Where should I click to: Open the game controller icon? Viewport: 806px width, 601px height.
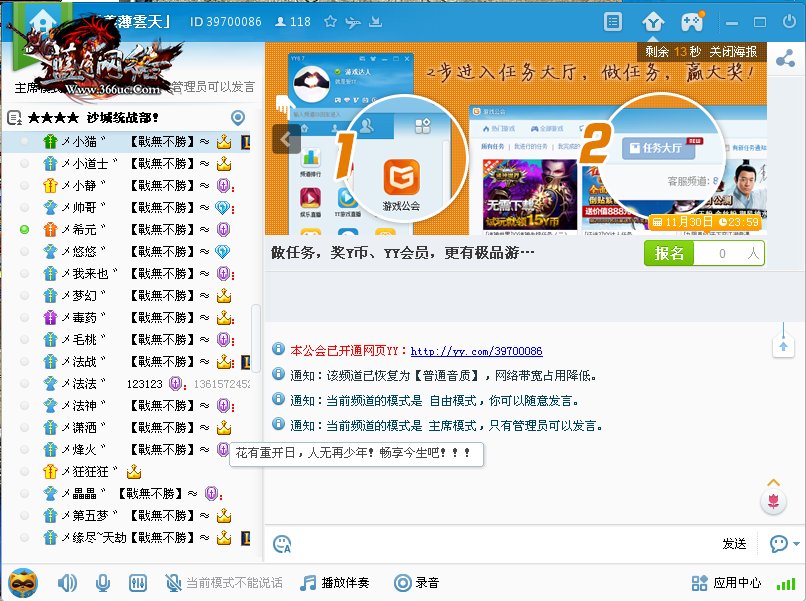[x=692, y=21]
